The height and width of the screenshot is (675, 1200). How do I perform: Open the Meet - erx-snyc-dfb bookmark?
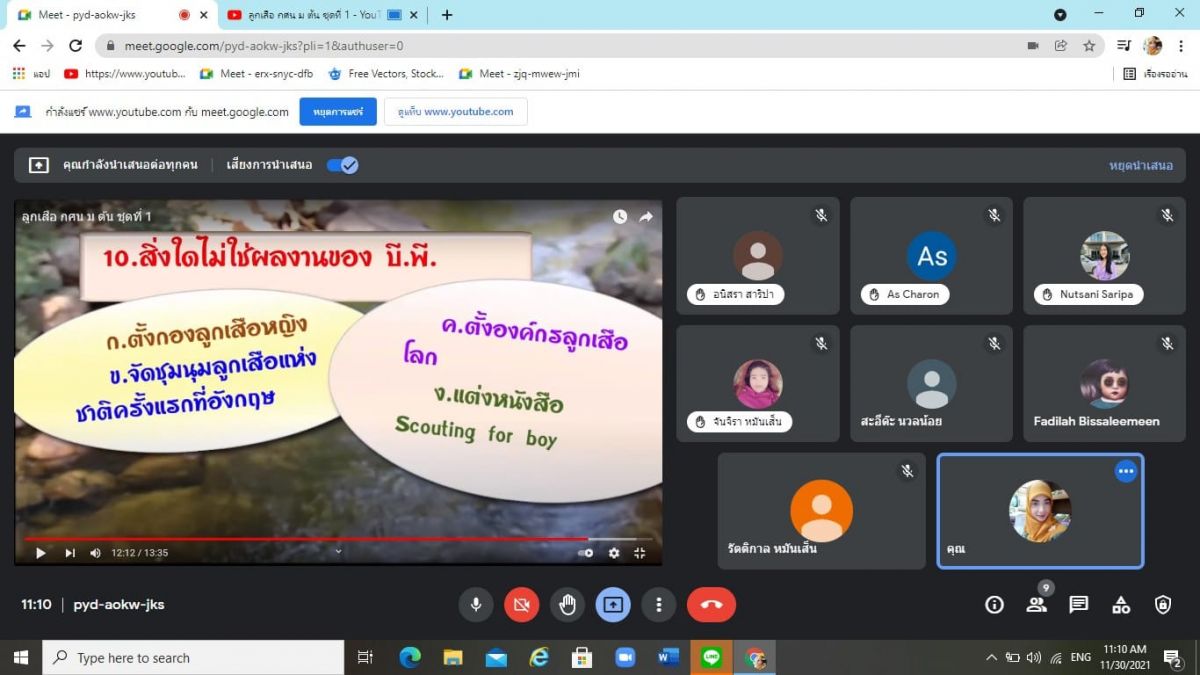256,74
